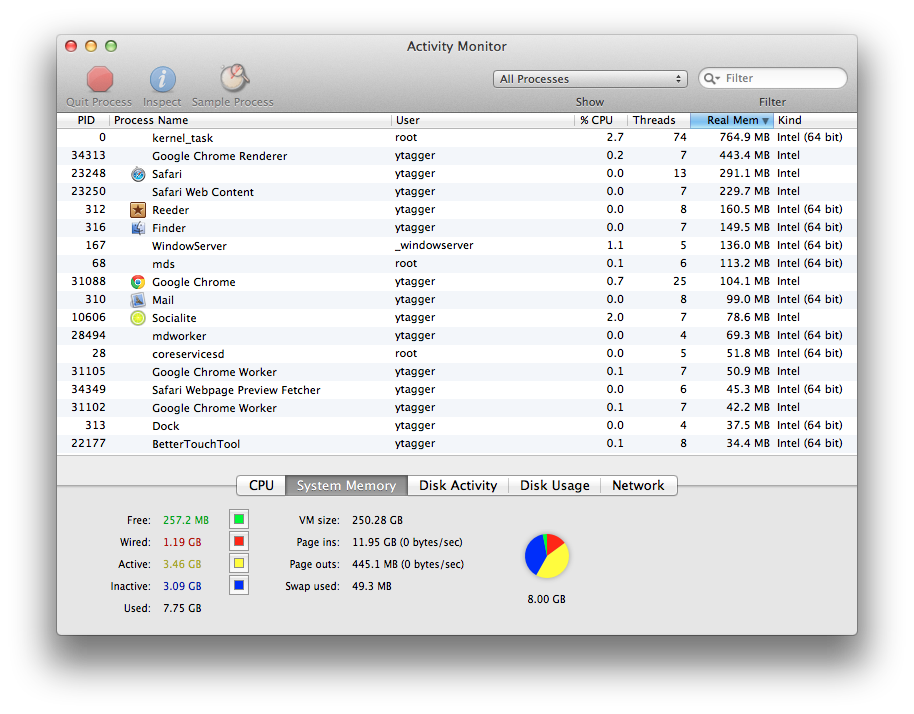This screenshot has height=714, width=914.
Task: Switch to the System Memory tab
Action: coord(346,486)
